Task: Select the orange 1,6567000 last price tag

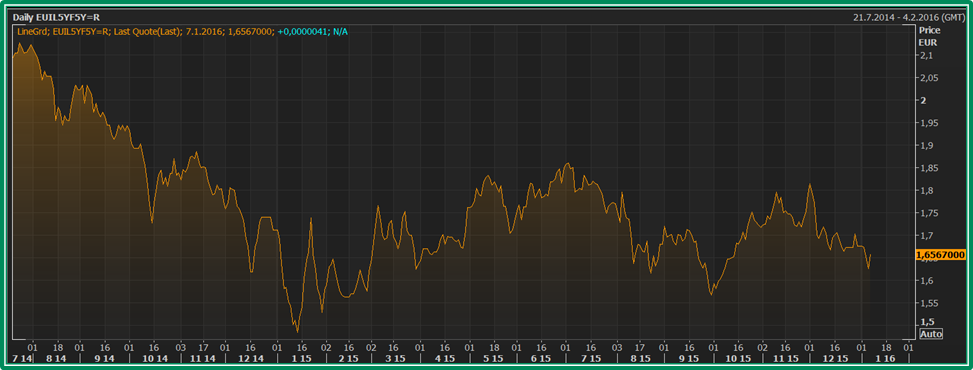Action: (x=939, y=255)
